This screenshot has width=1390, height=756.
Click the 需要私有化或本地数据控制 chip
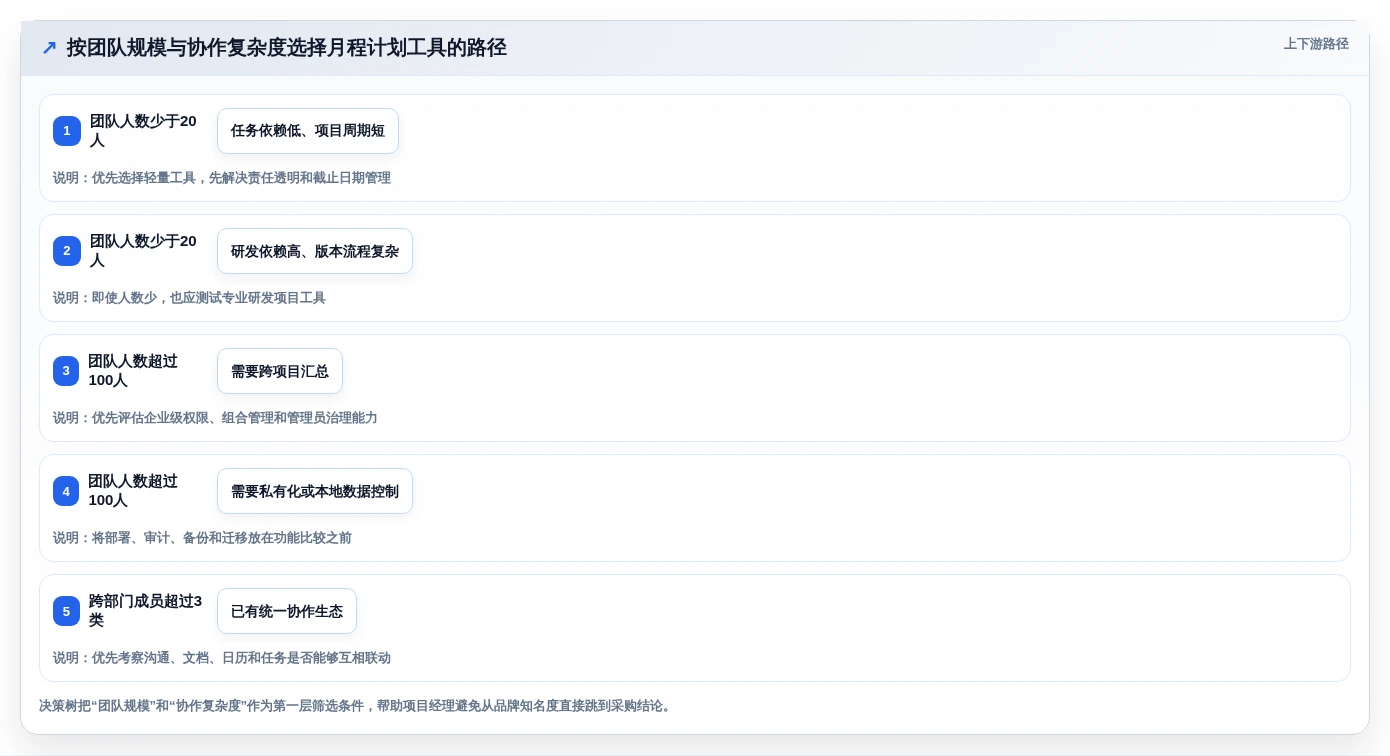[x=315, y=491]
